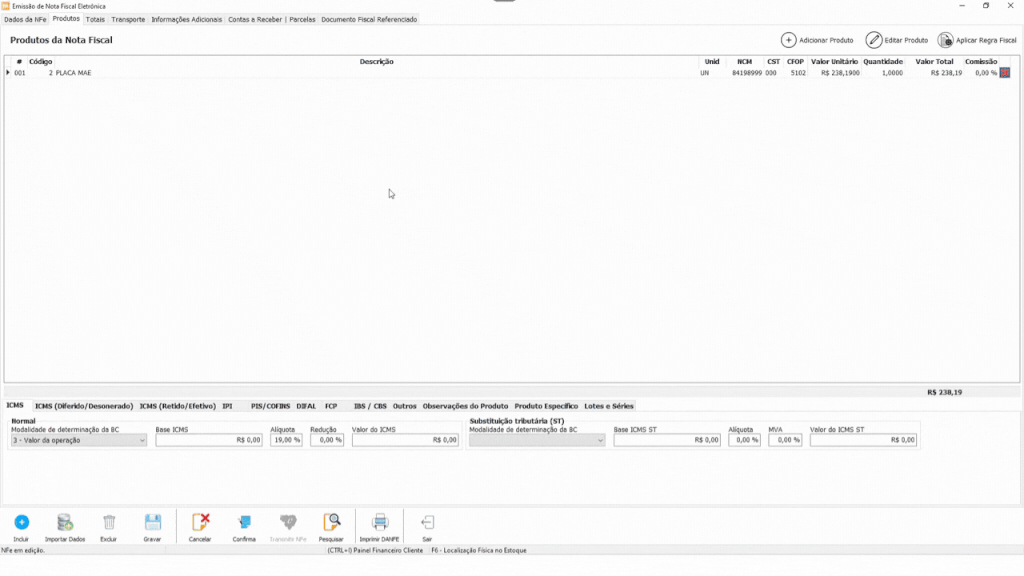
Task: Delete PLACA MAE row with red X
Action: coord(1005,73)
